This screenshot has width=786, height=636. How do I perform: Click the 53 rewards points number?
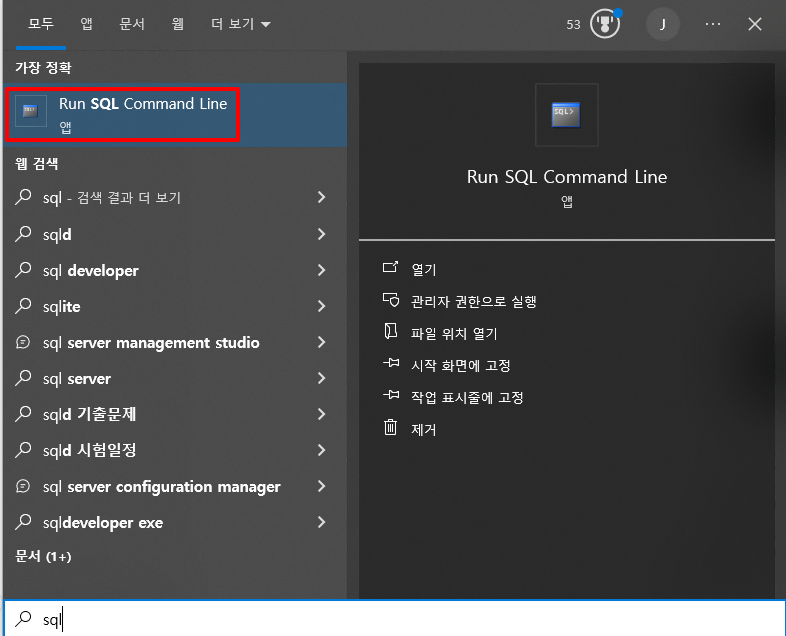coord(573,25)
